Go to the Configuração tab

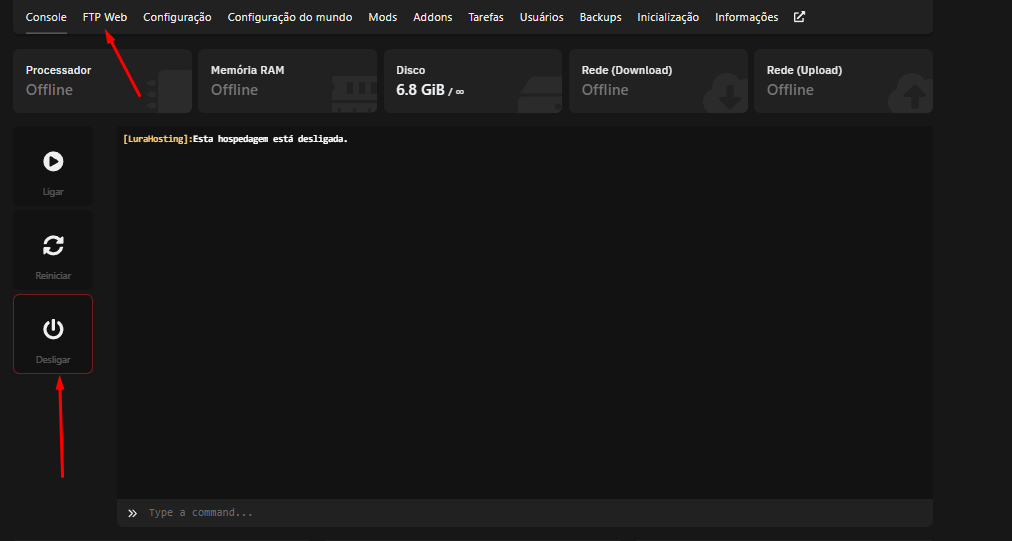click(177, 17)
